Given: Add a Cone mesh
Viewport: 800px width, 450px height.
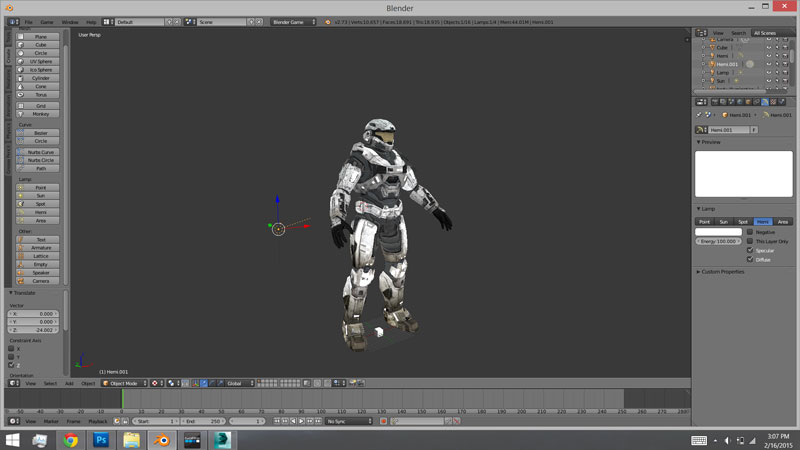Looking at the screenshot, I should pos(38,86).
